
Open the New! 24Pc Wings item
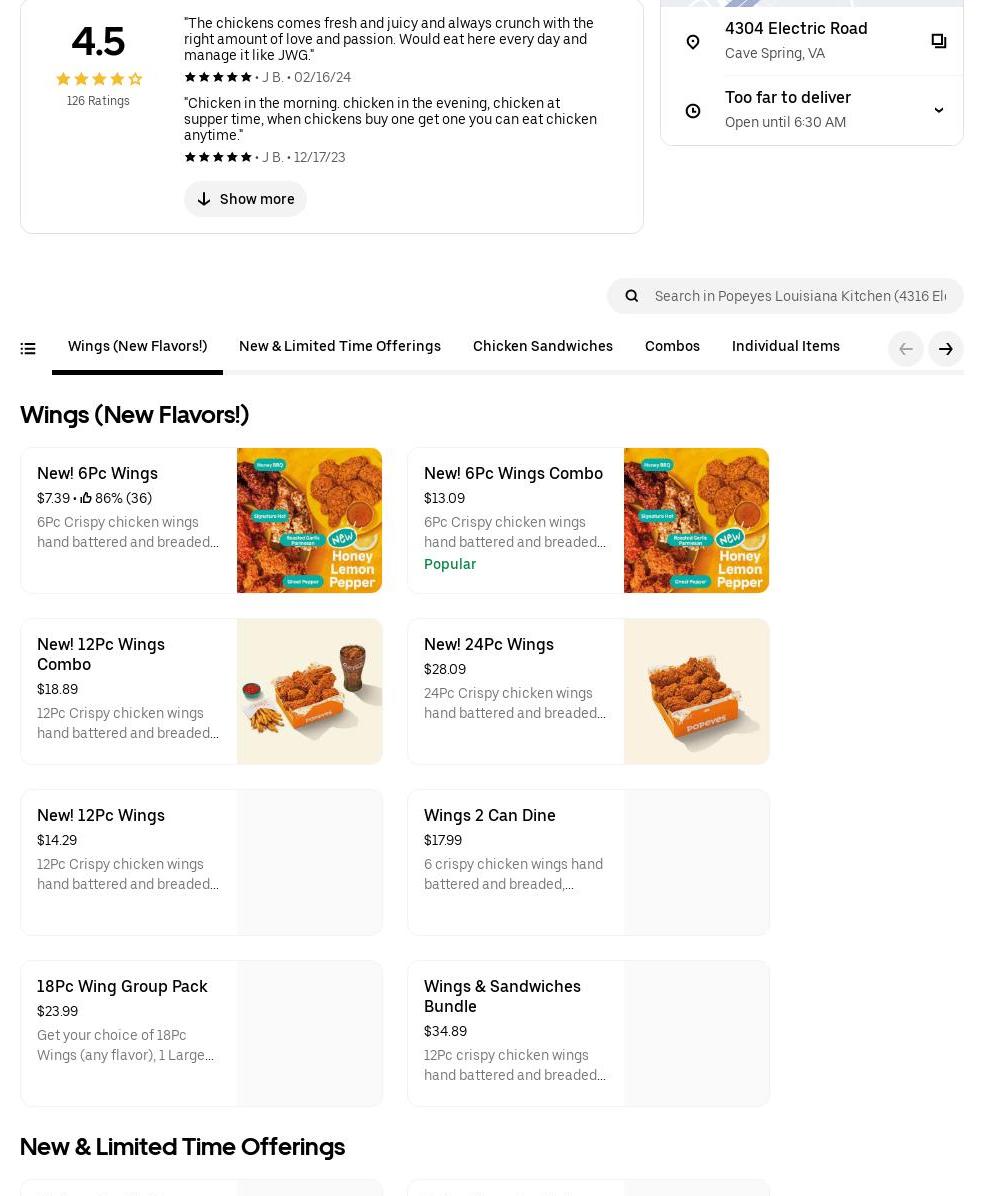488,645
